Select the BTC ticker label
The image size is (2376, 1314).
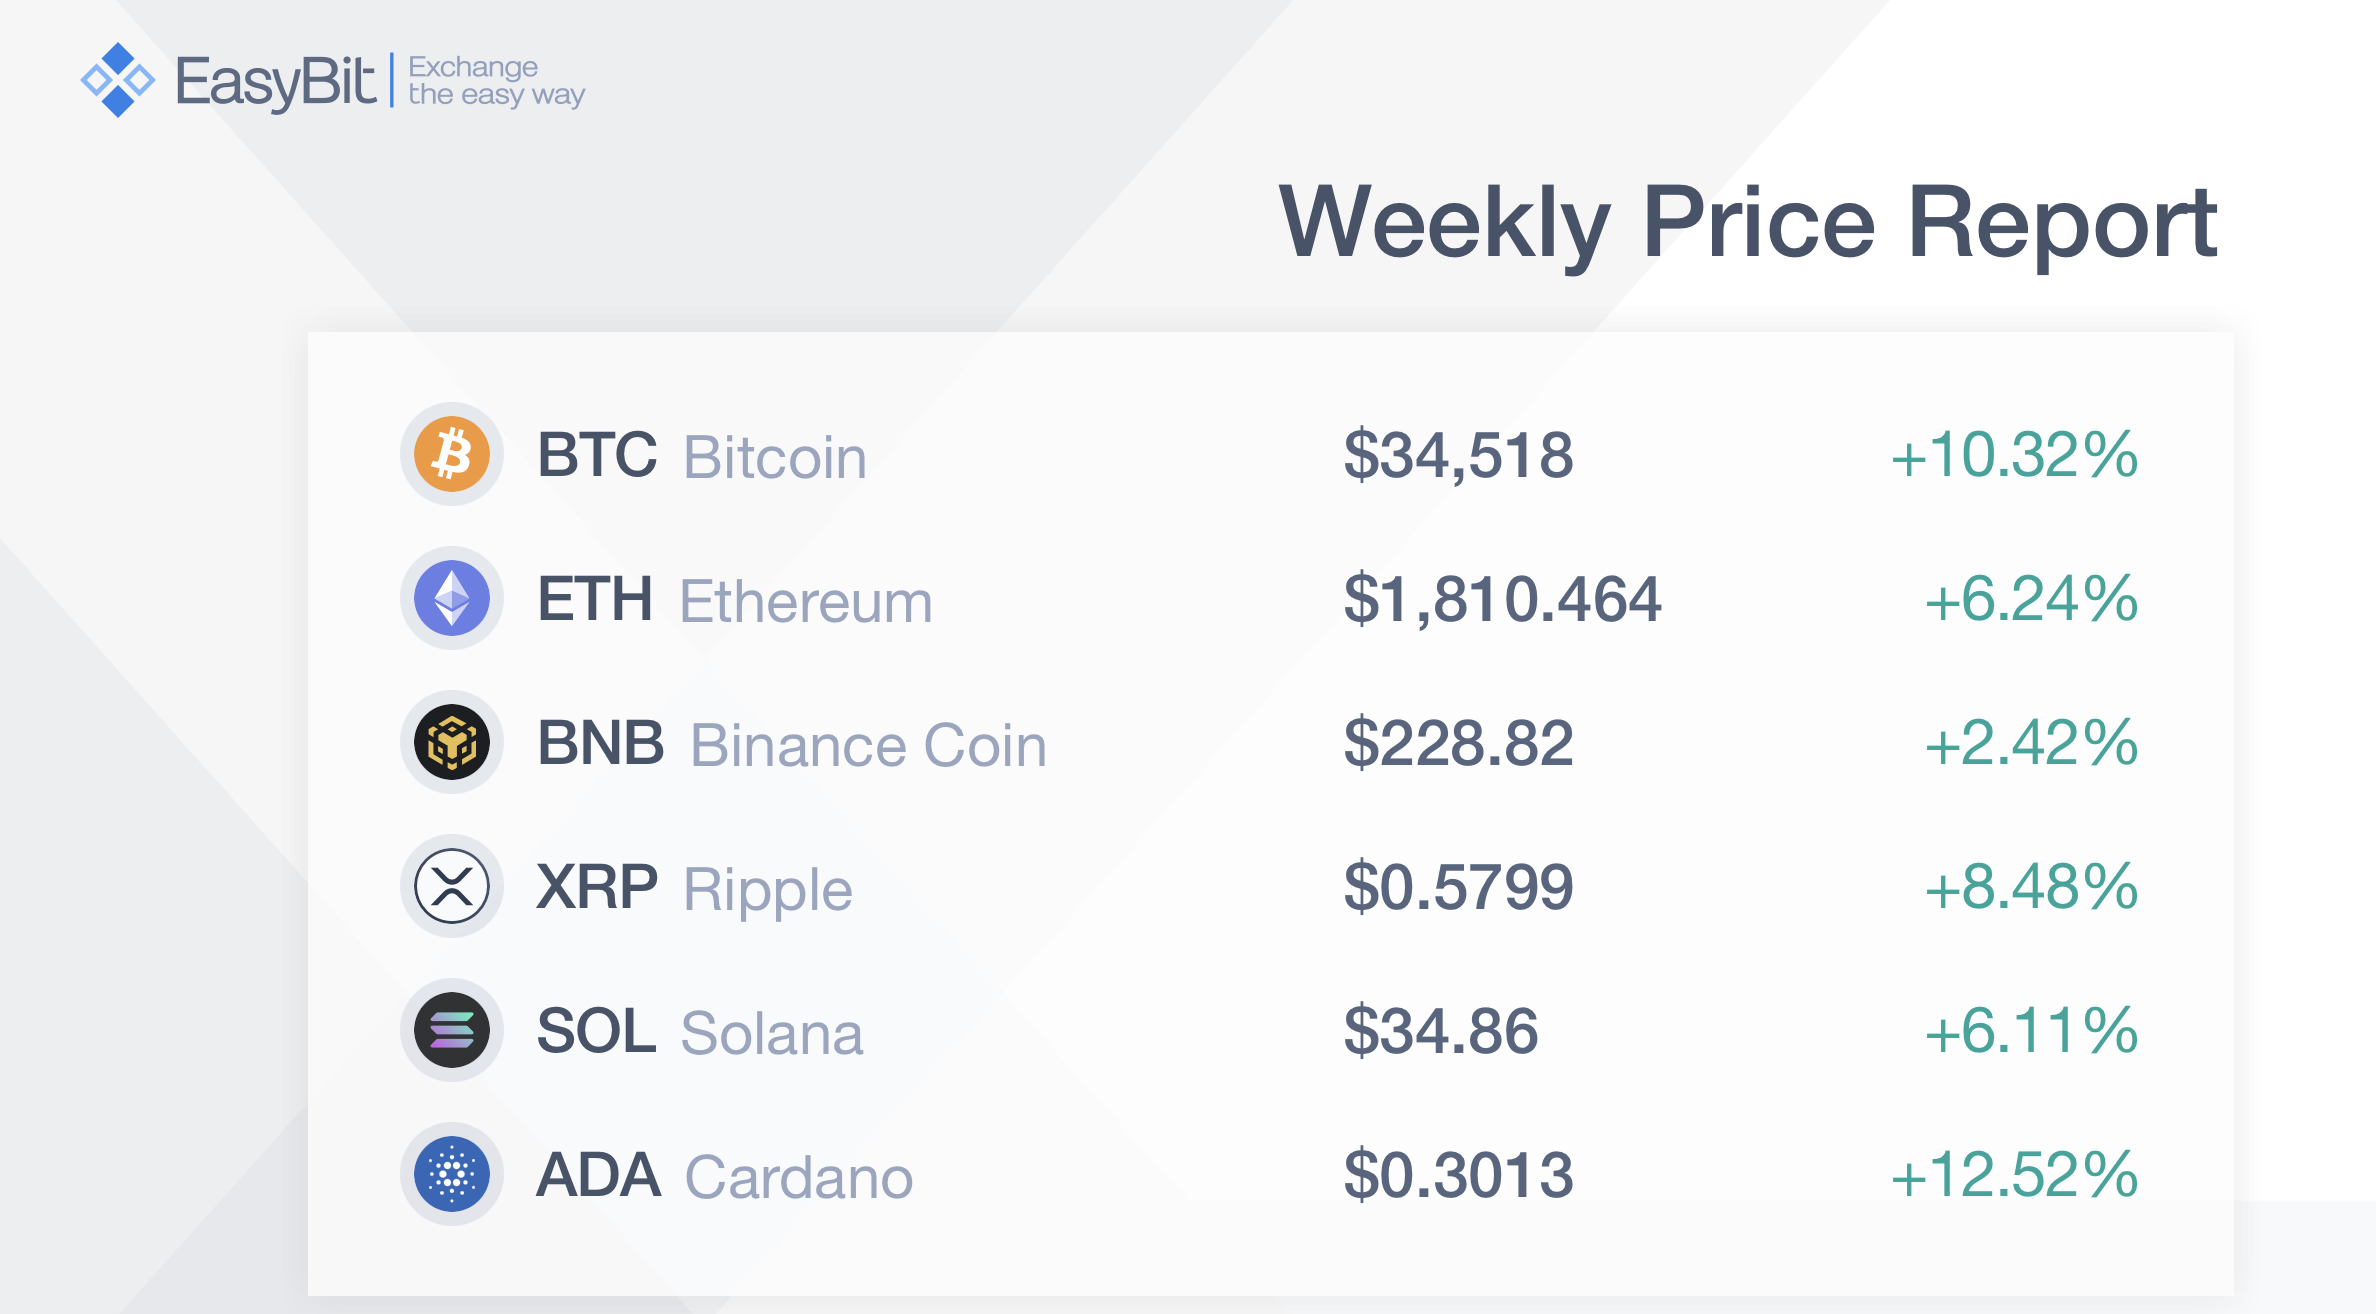(597, 455)
